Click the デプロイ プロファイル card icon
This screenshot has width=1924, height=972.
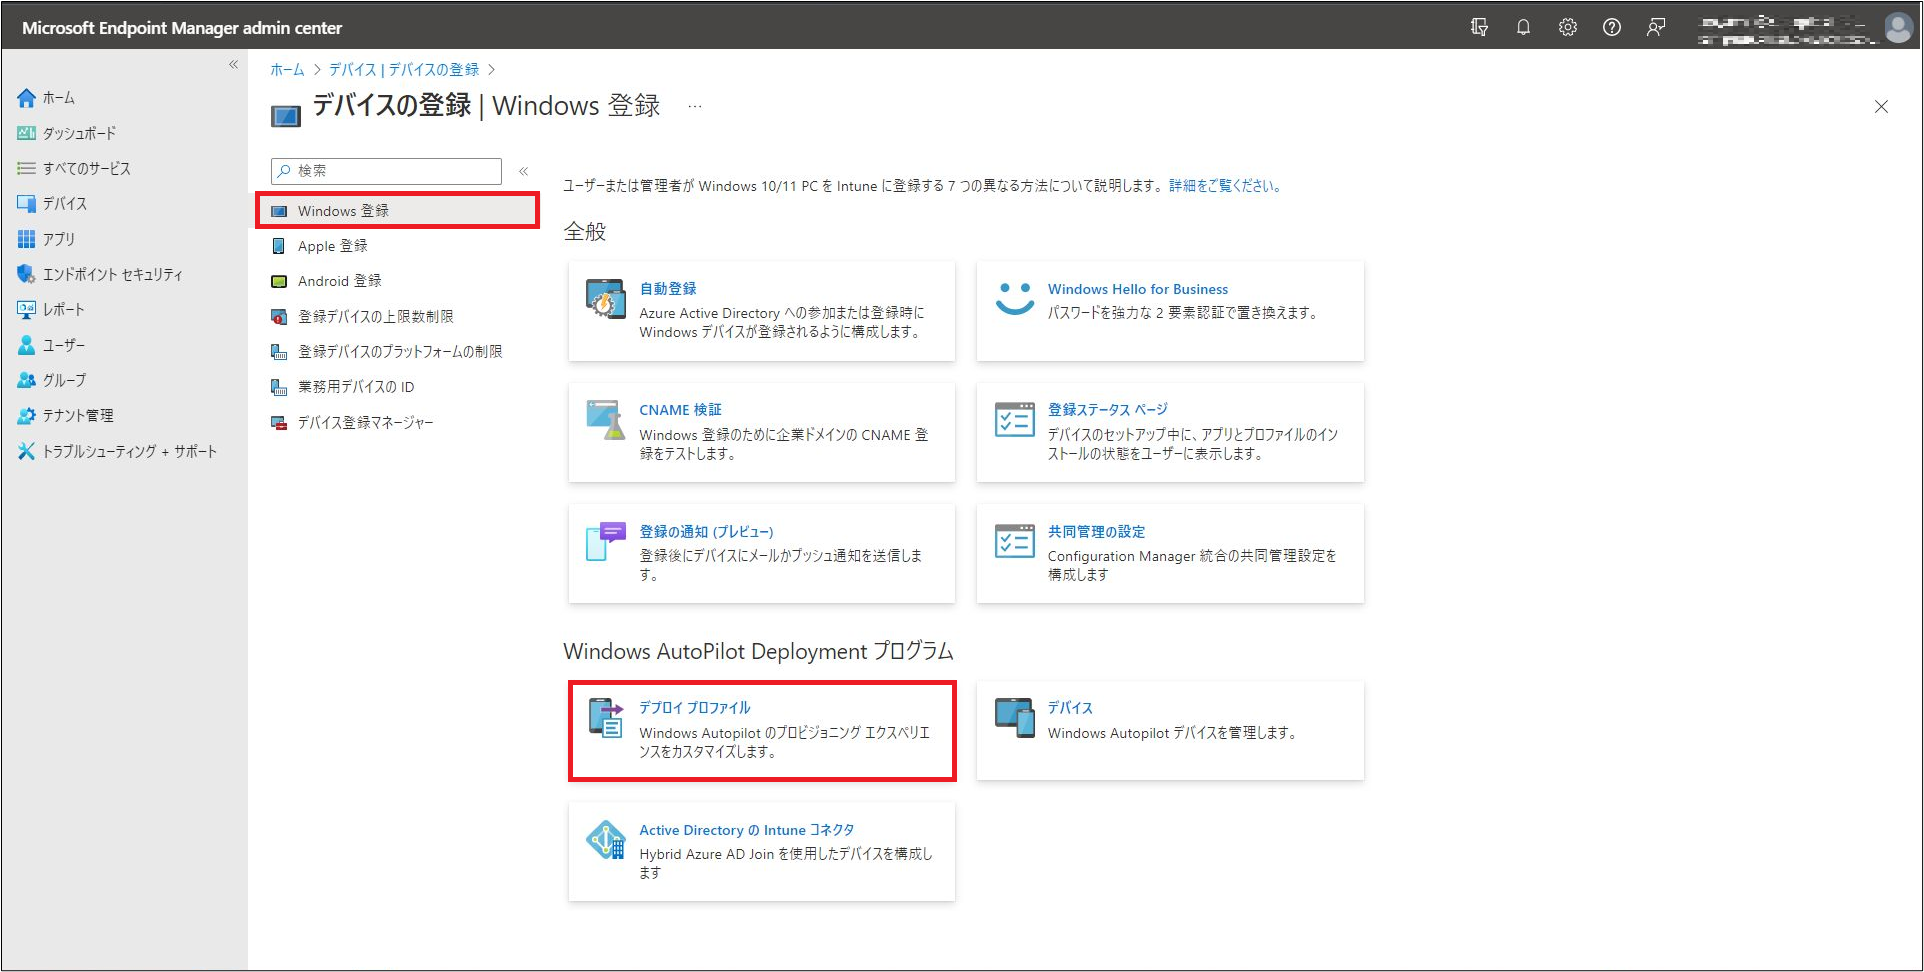click(606, 718)
